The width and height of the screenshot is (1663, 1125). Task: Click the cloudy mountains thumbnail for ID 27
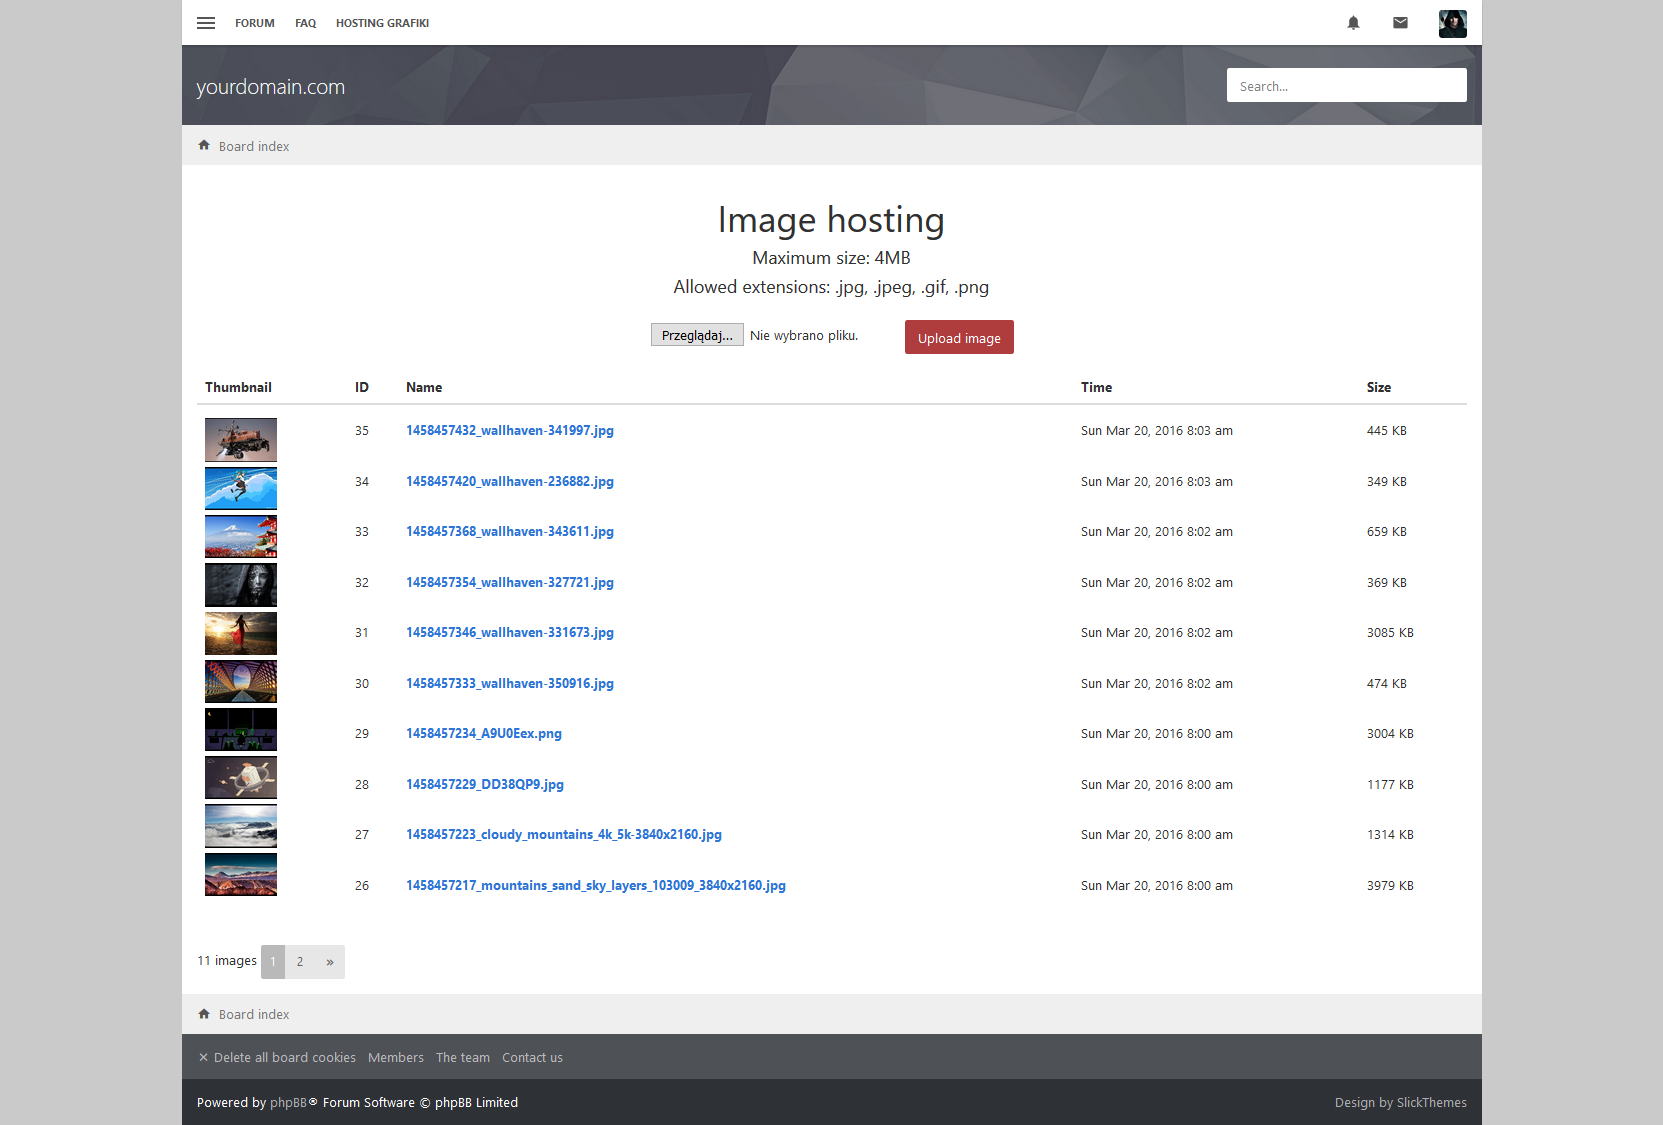tap(241, 827)
